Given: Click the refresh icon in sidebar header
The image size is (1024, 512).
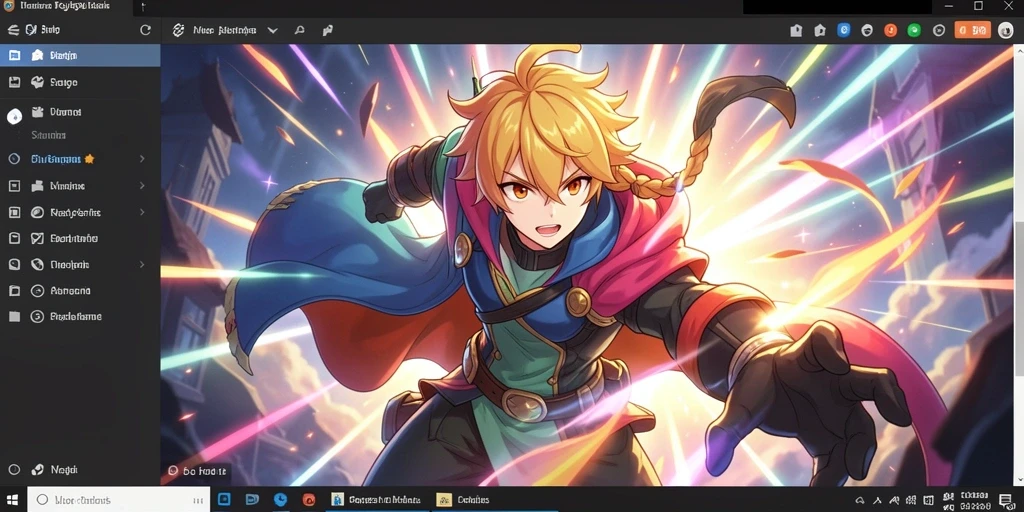Looking at the screenshot, I should pos(146,30).
